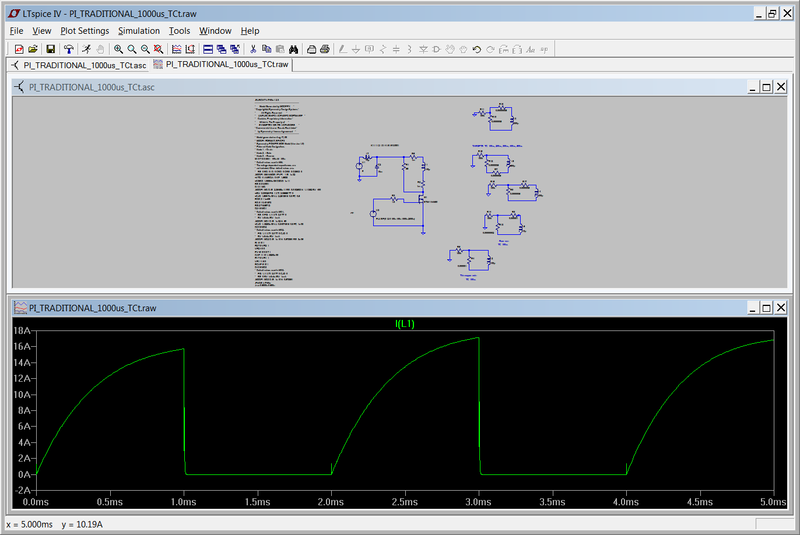The height and width of the screenshot is (535, 800).
Task: Expand the Window menu
Action: (214, 31)
